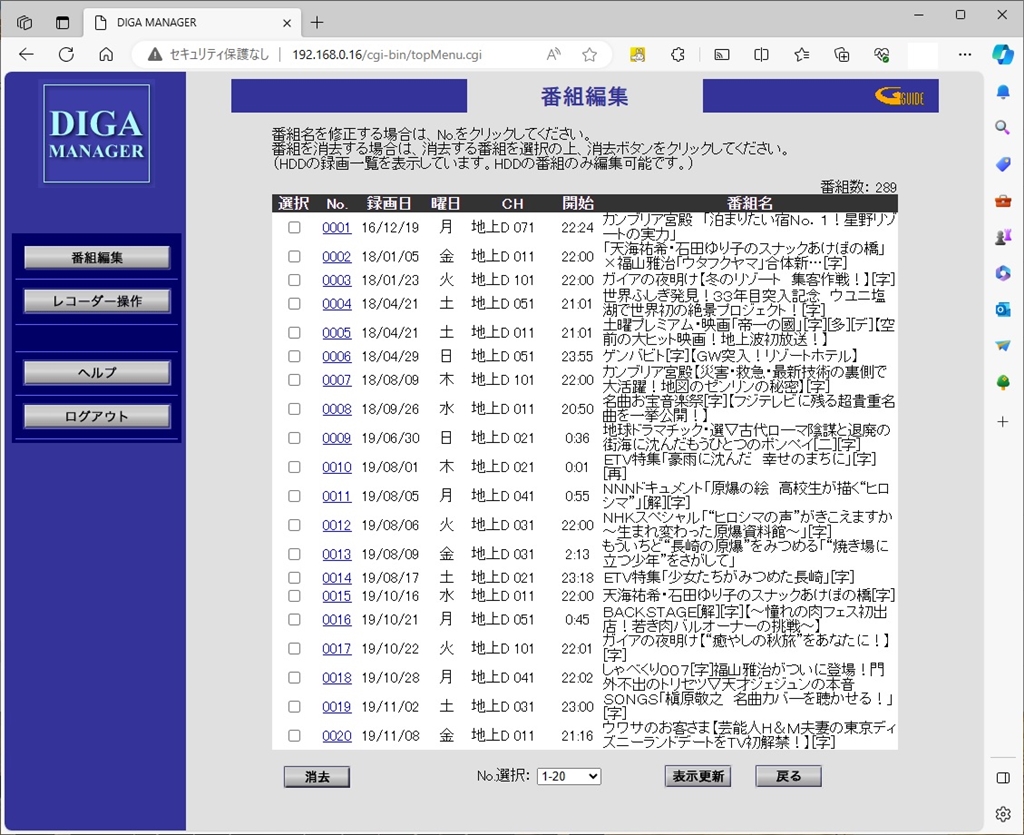Click the channel cell 地上D 071

(x=503, y=227)
